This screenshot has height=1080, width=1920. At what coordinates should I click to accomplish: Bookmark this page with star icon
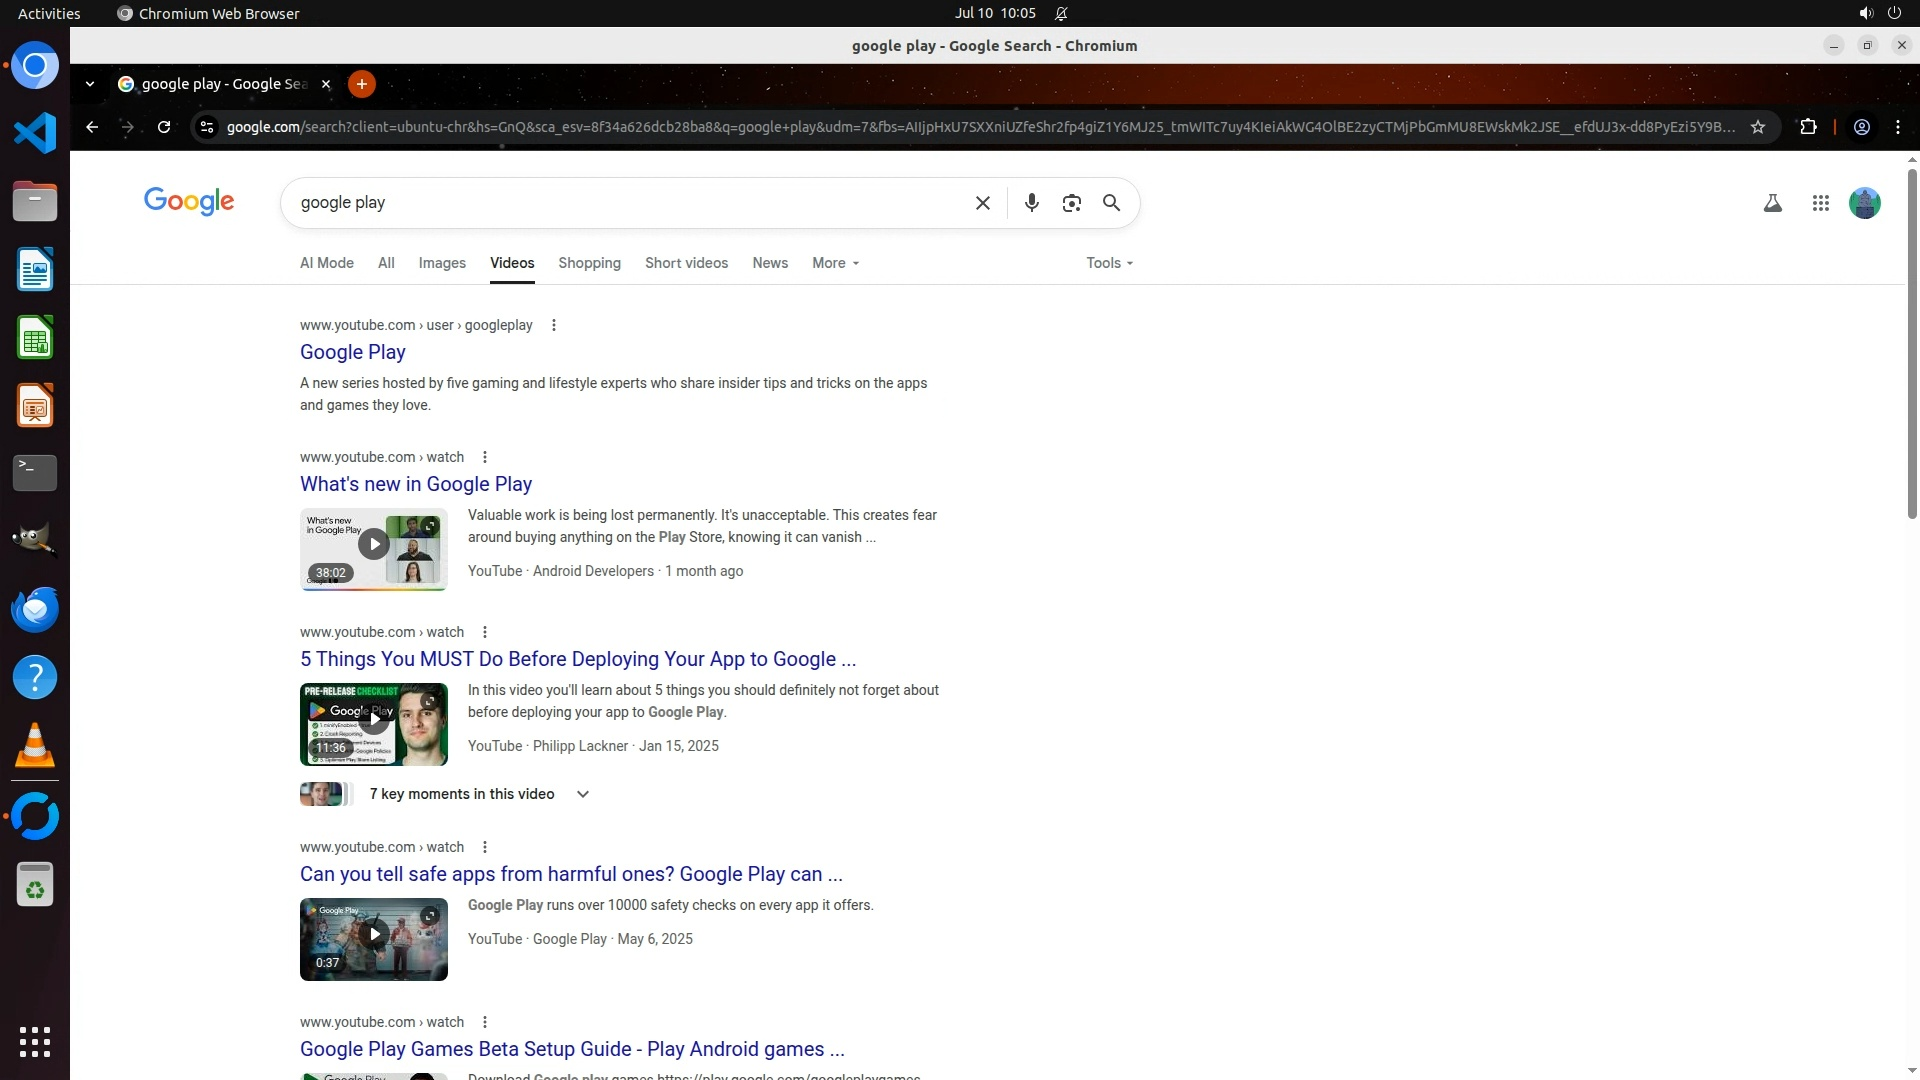[x=1757, y=127]
